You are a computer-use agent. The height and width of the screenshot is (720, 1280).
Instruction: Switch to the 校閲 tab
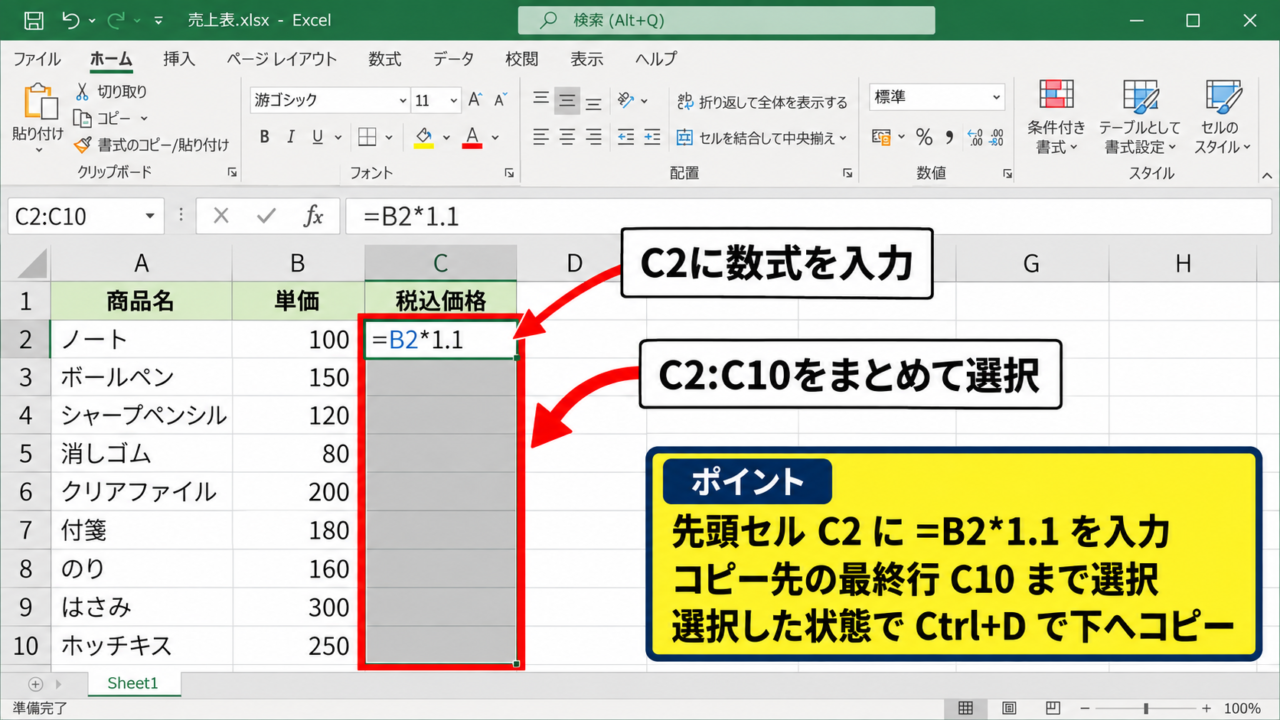[522, 59]
